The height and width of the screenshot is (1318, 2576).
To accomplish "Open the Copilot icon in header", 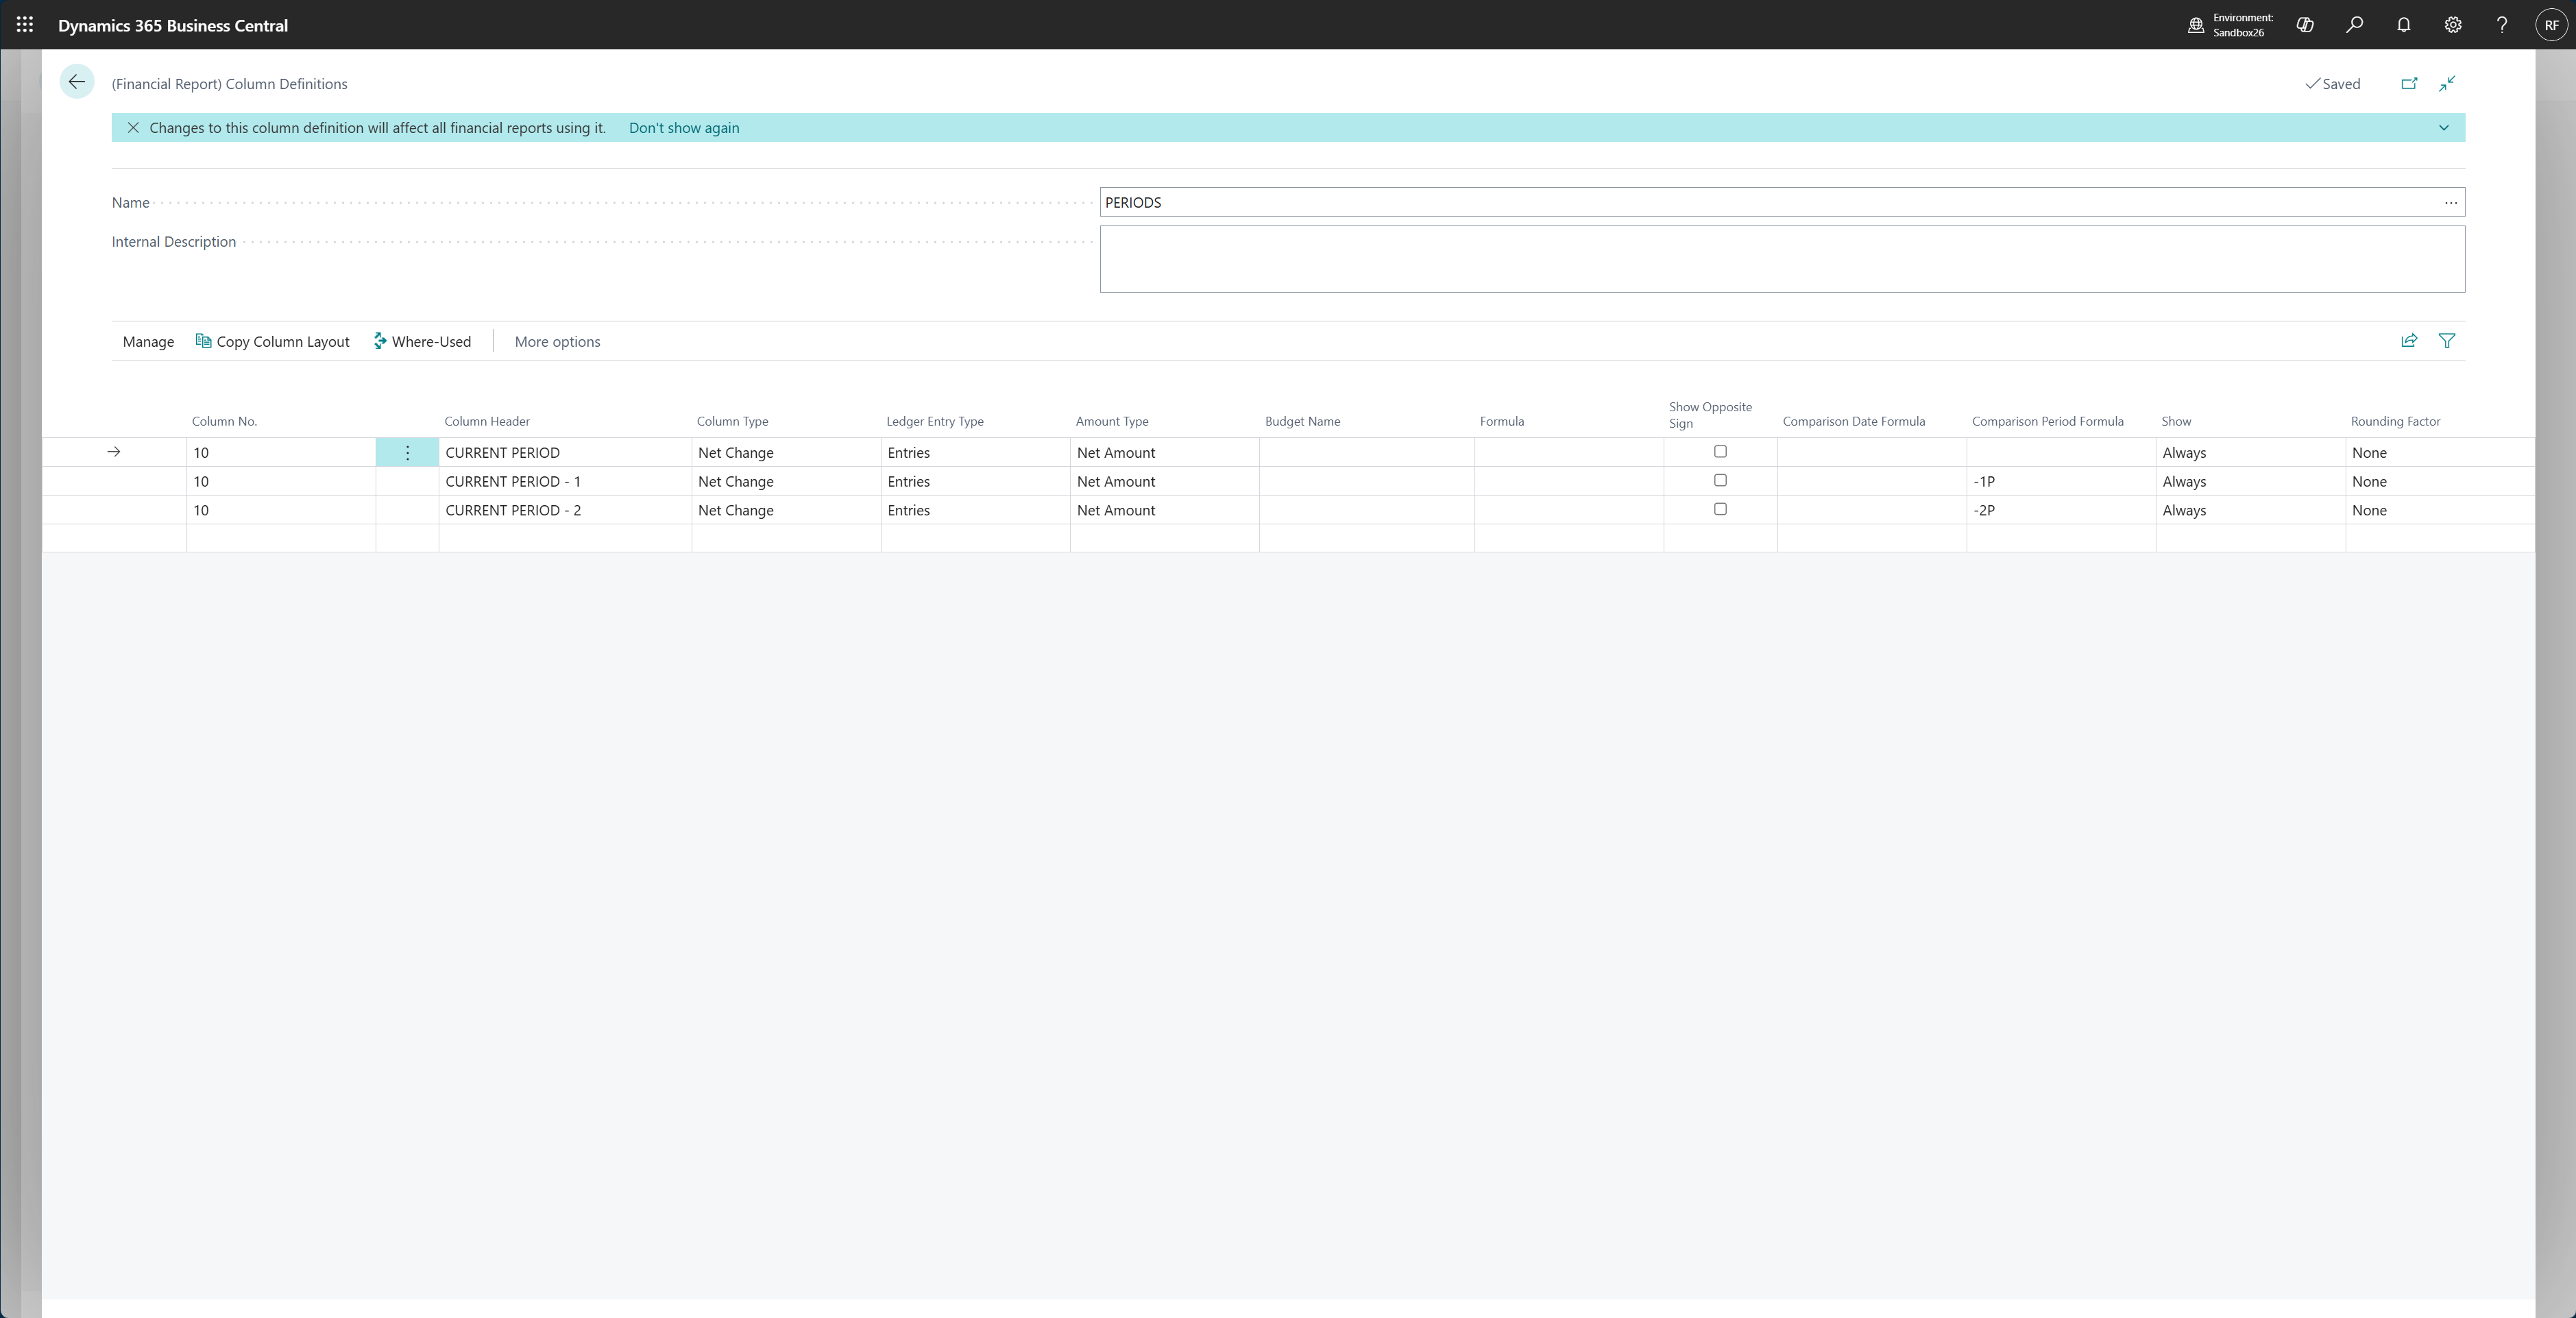I will coord(2305,25).
